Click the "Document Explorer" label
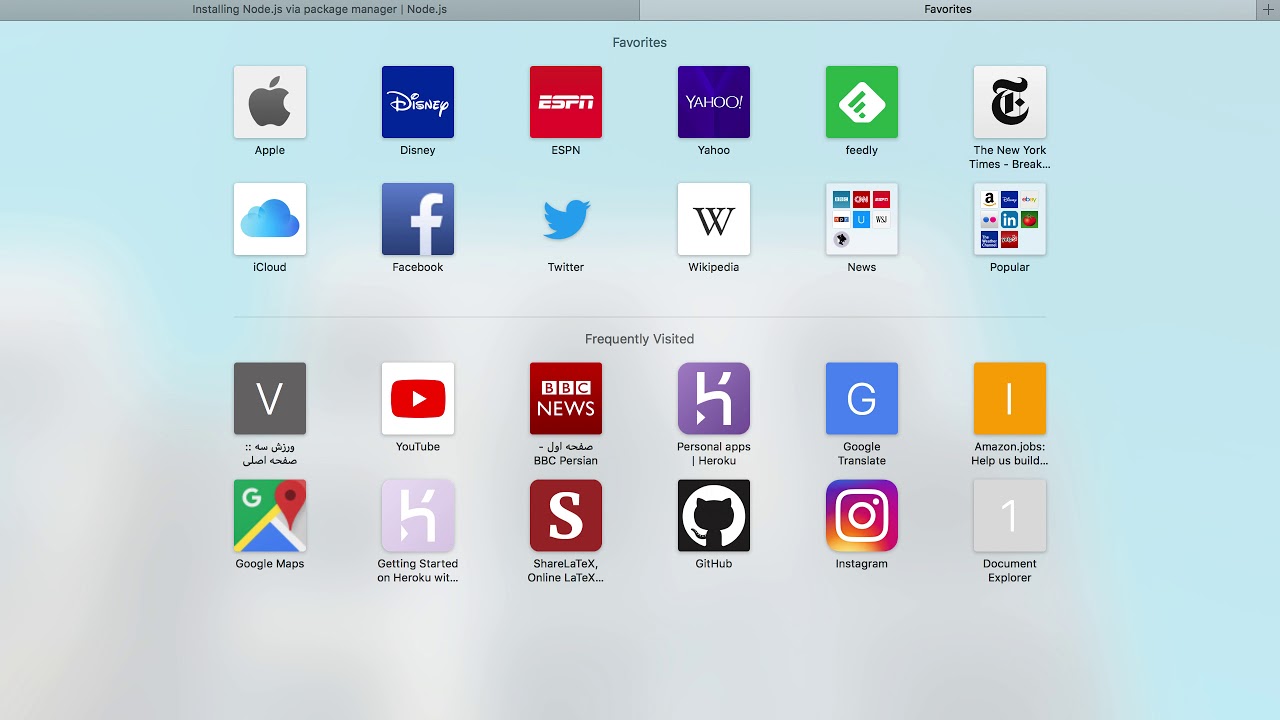This screenshot has width=1280, height=720. coord(1010,571)
